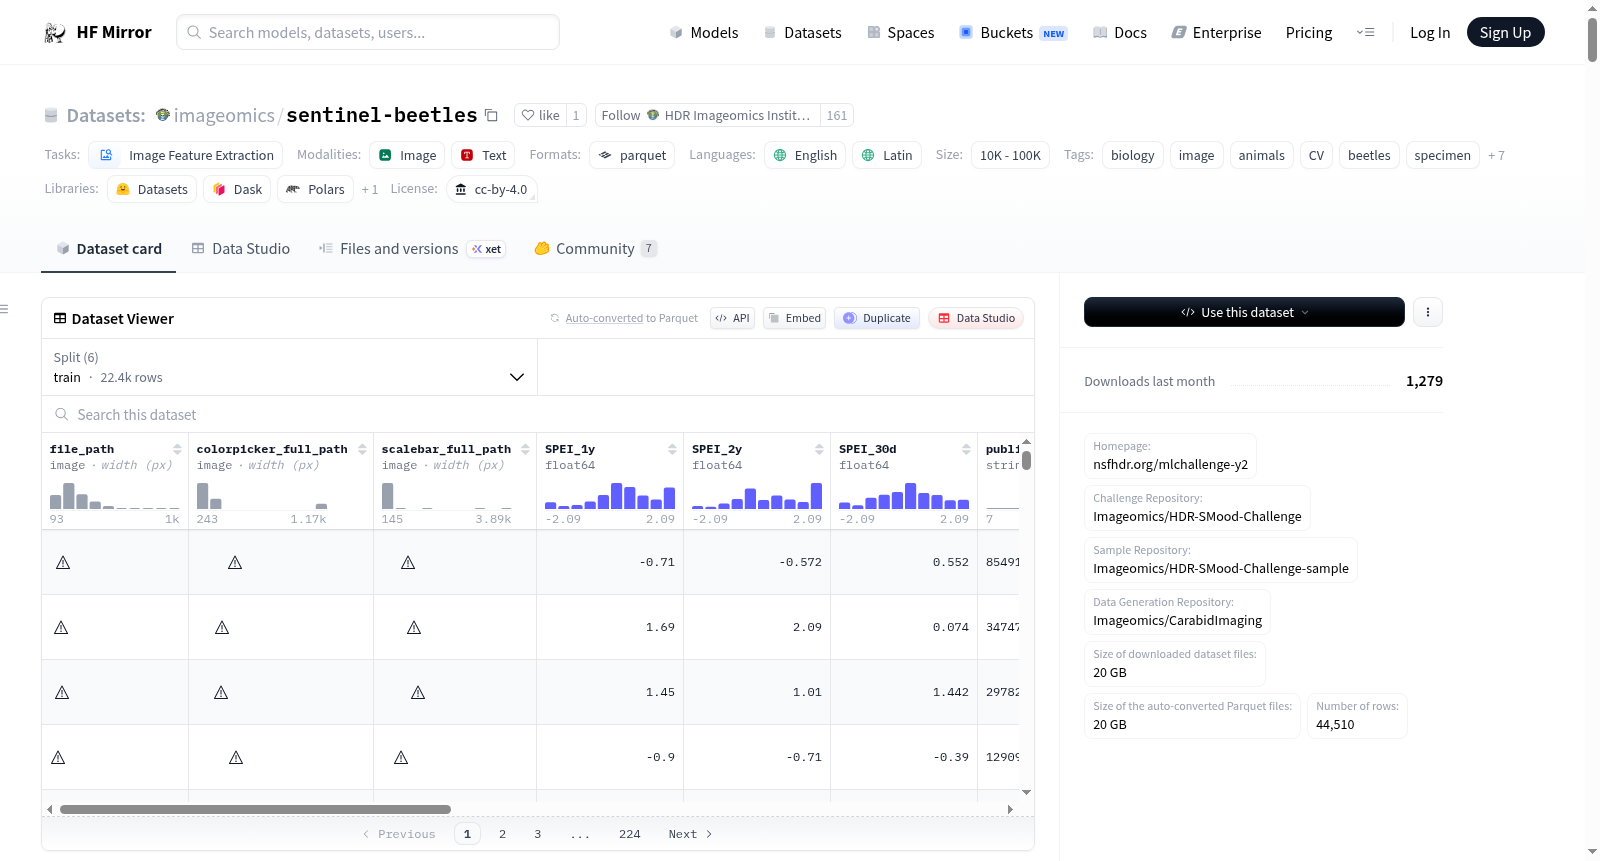Open the nsfhdr.org/mlchallenge-y2 homepage link
Image resolution: width=1600 pixels, height=861 pixels.
tap(1170, 465)
